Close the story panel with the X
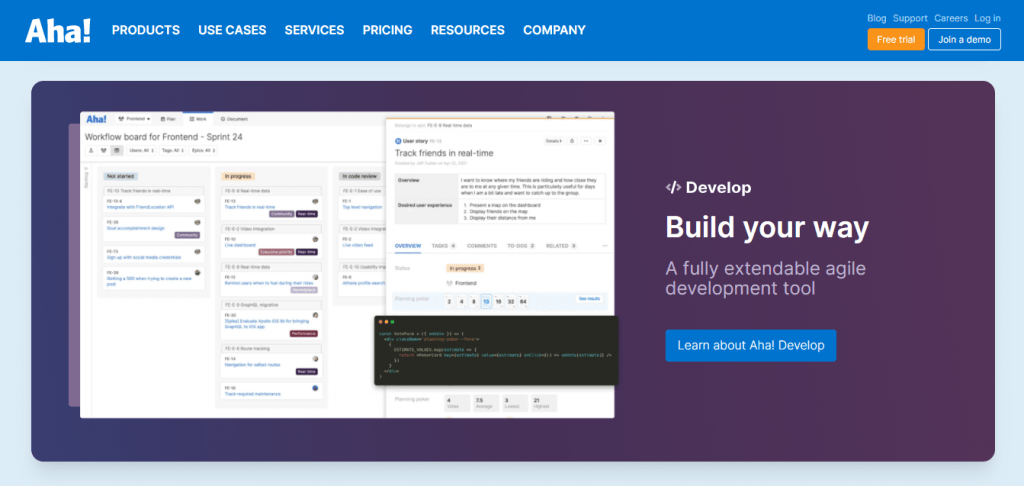Screen dimensions: 1024x486 [600, 141]
